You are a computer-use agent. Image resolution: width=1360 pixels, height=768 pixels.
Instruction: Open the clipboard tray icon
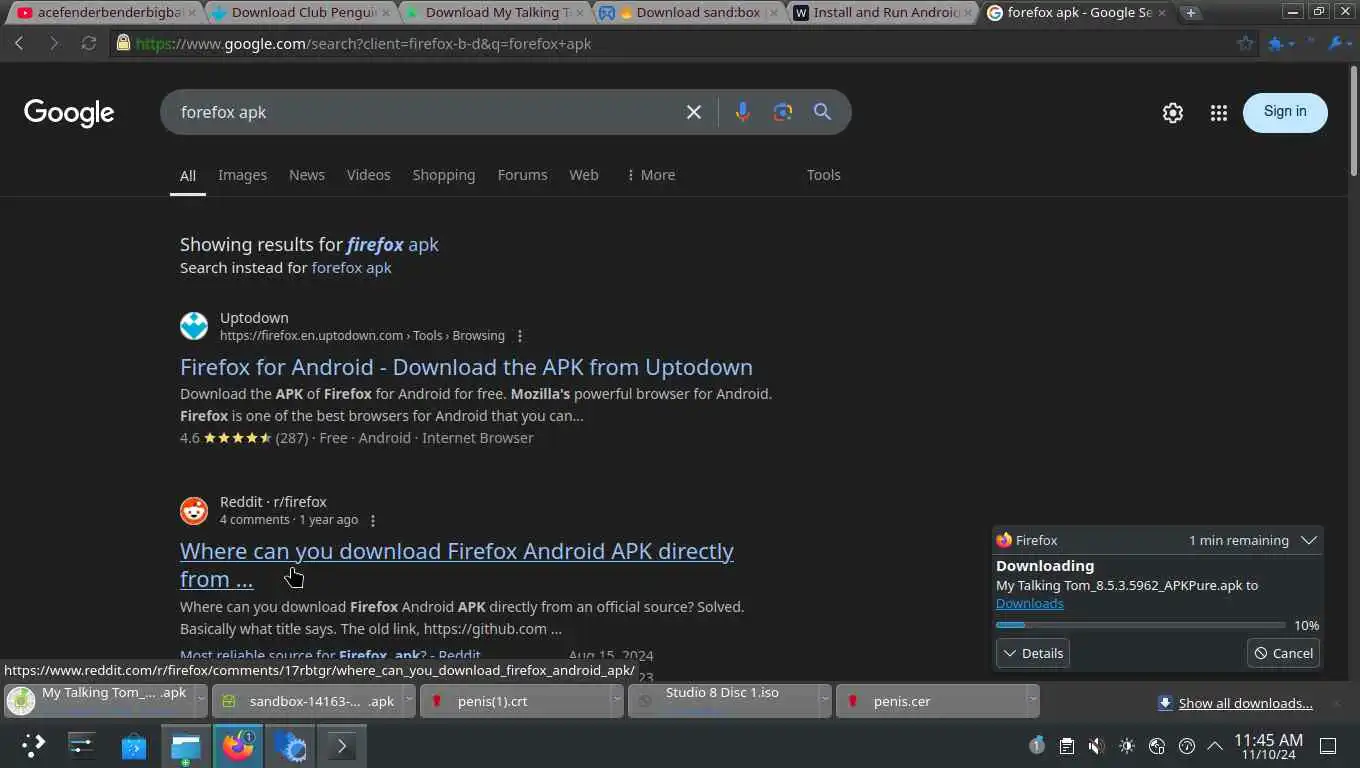(1066, 746)
